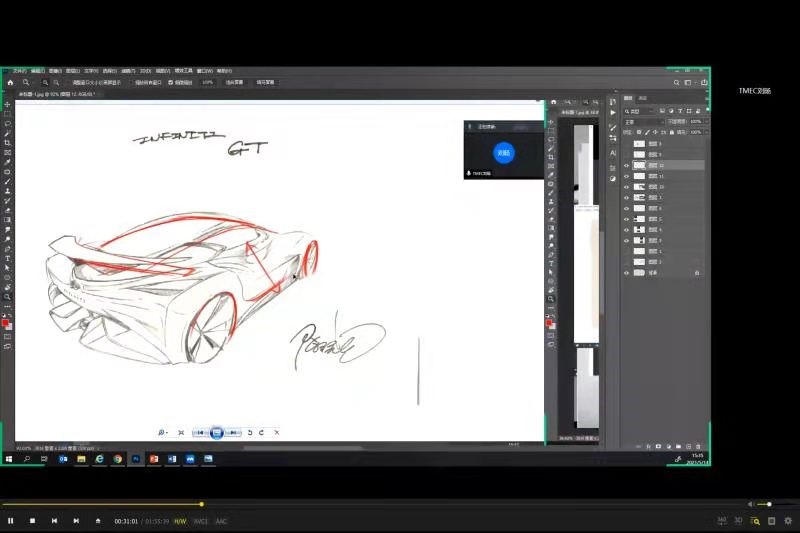This screenshot has width=800, height=533.
Task: Skip to next video in player
Action: [x=76, y=521]
